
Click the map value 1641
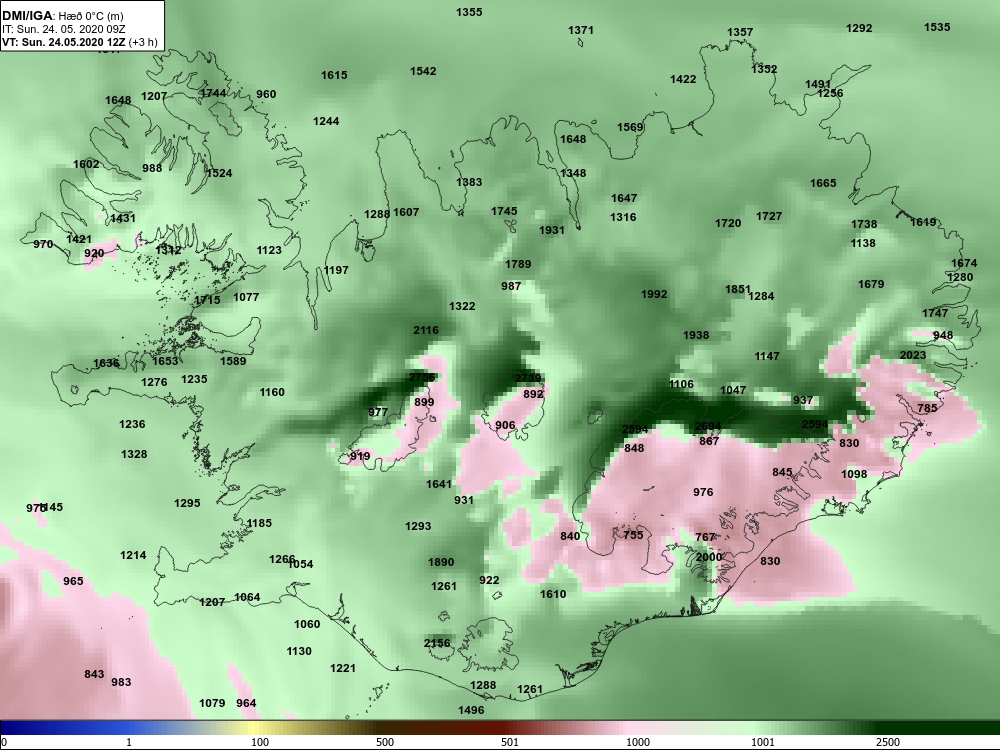point(439,484)
